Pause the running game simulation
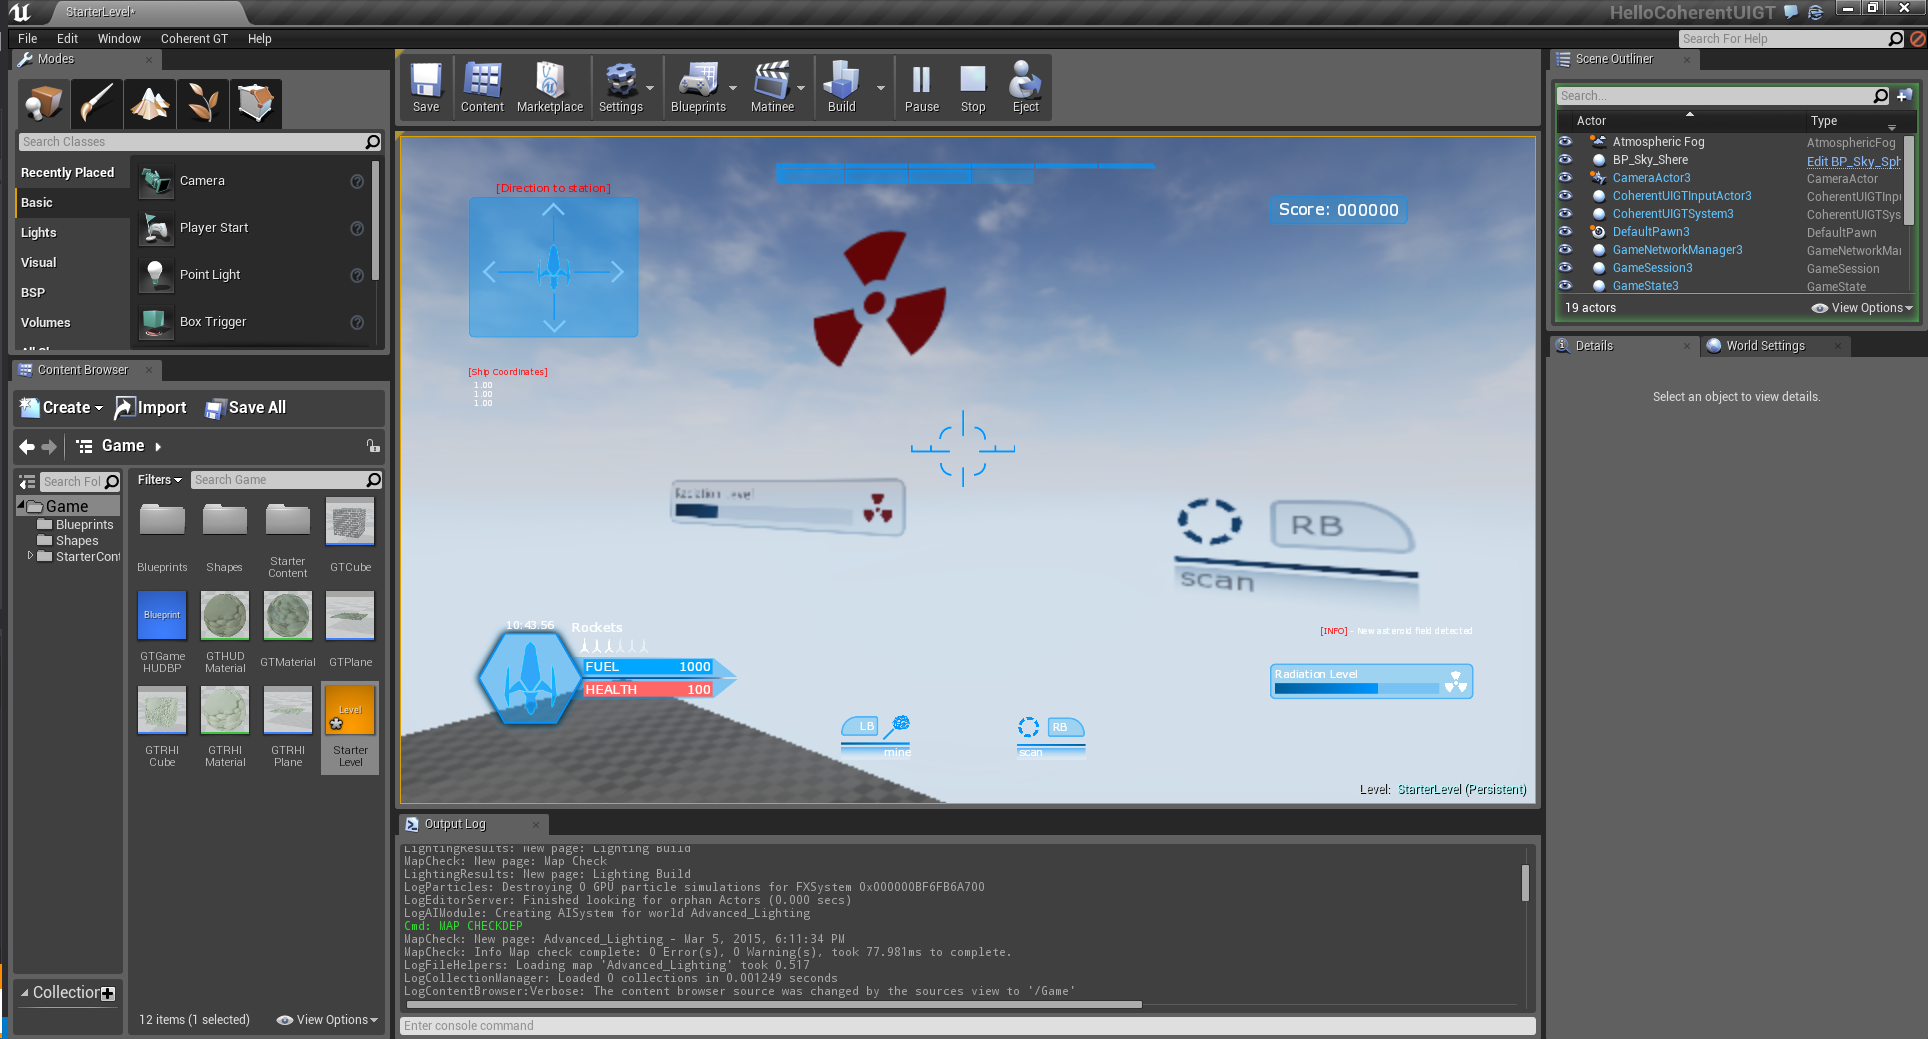 click(x=921, y=88)
